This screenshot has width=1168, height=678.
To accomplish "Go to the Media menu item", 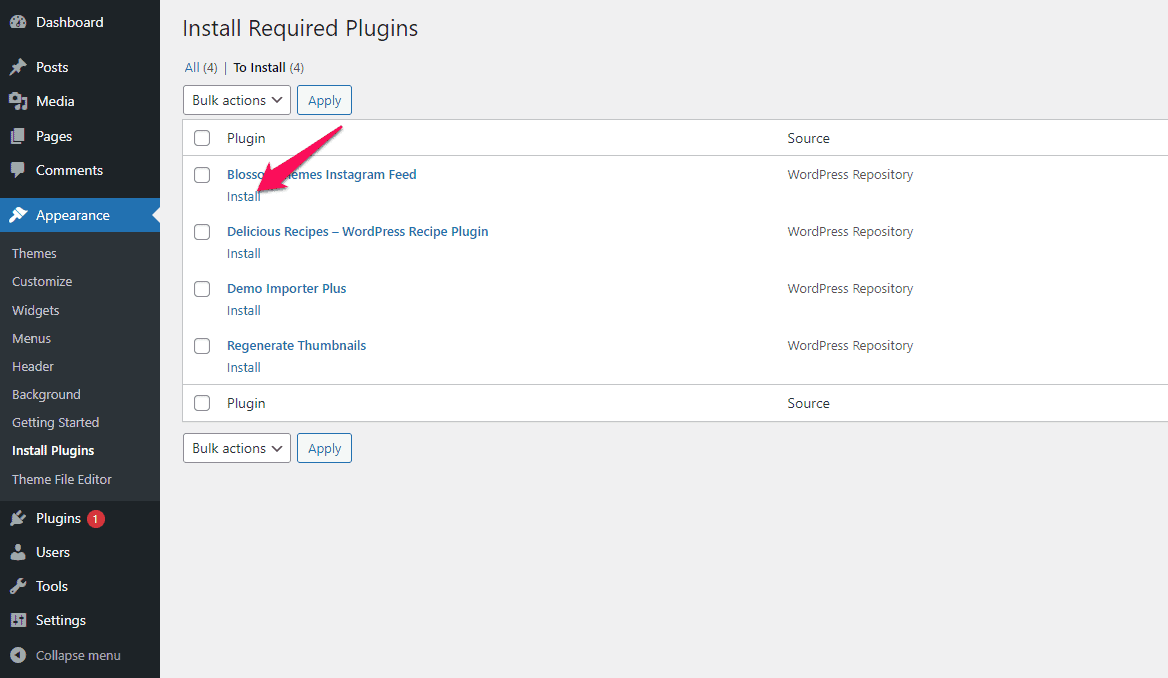I will tap(80, 101).
